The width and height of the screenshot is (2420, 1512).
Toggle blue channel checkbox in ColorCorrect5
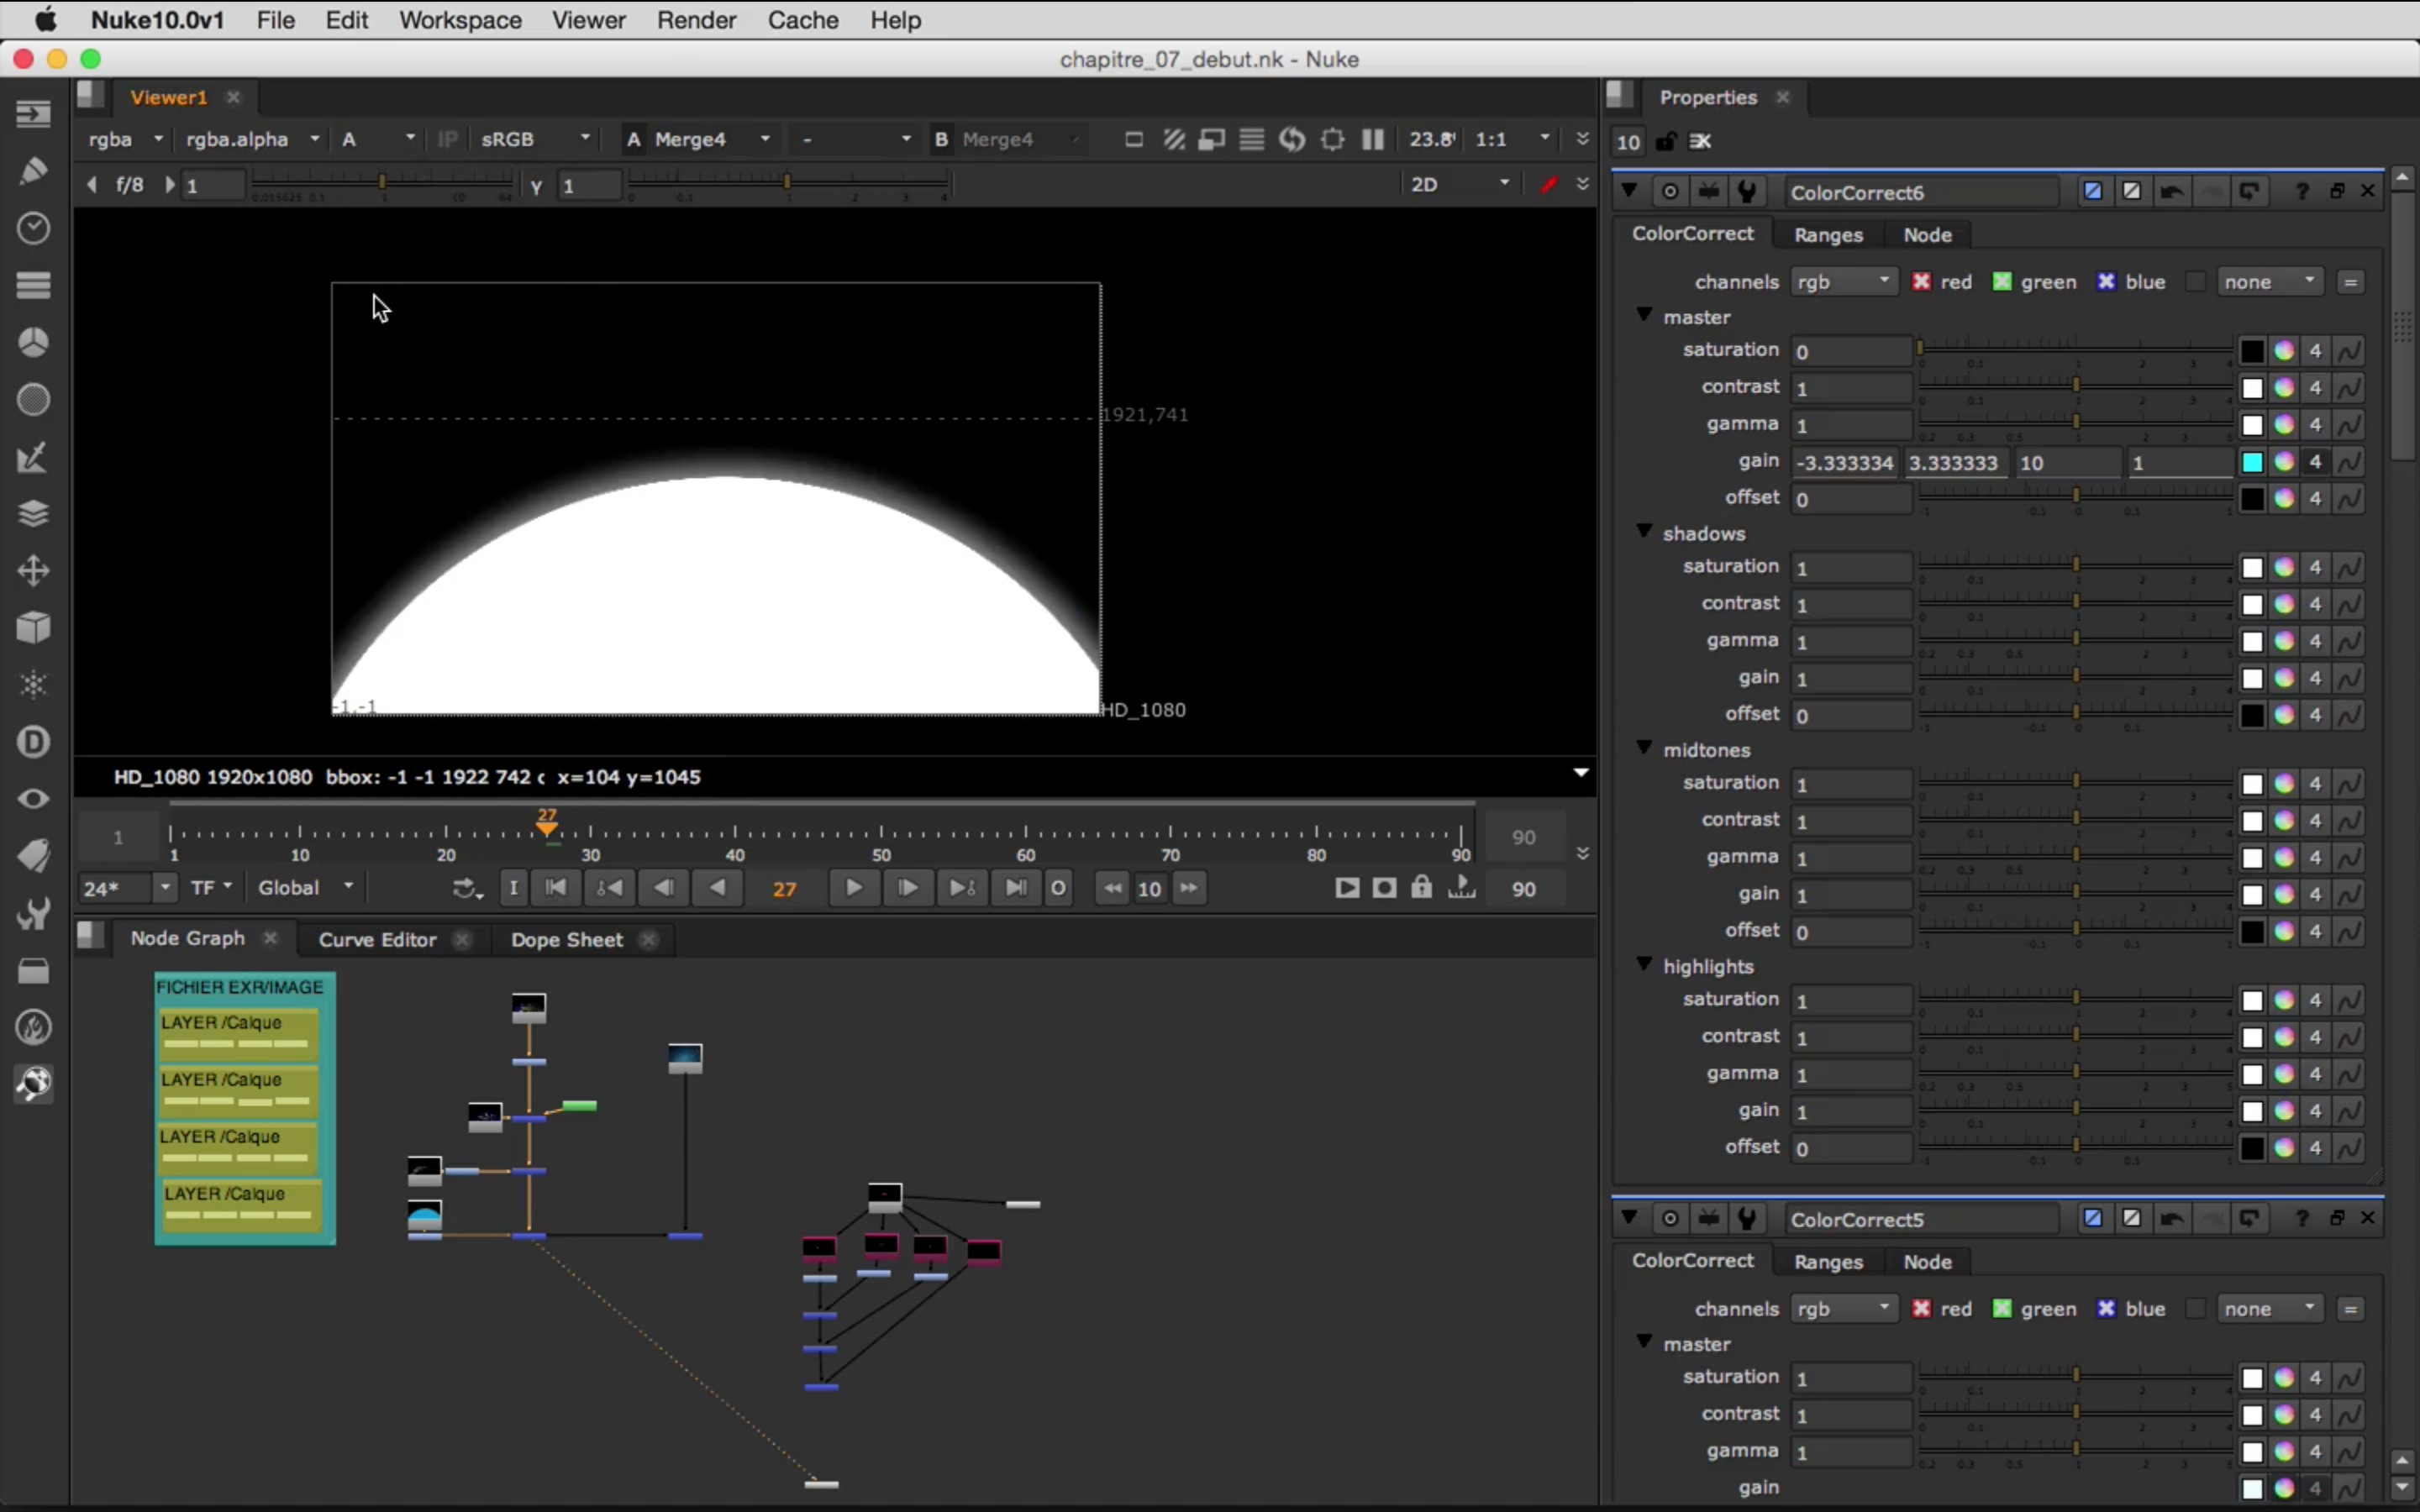click(x=2106, y=1309)
